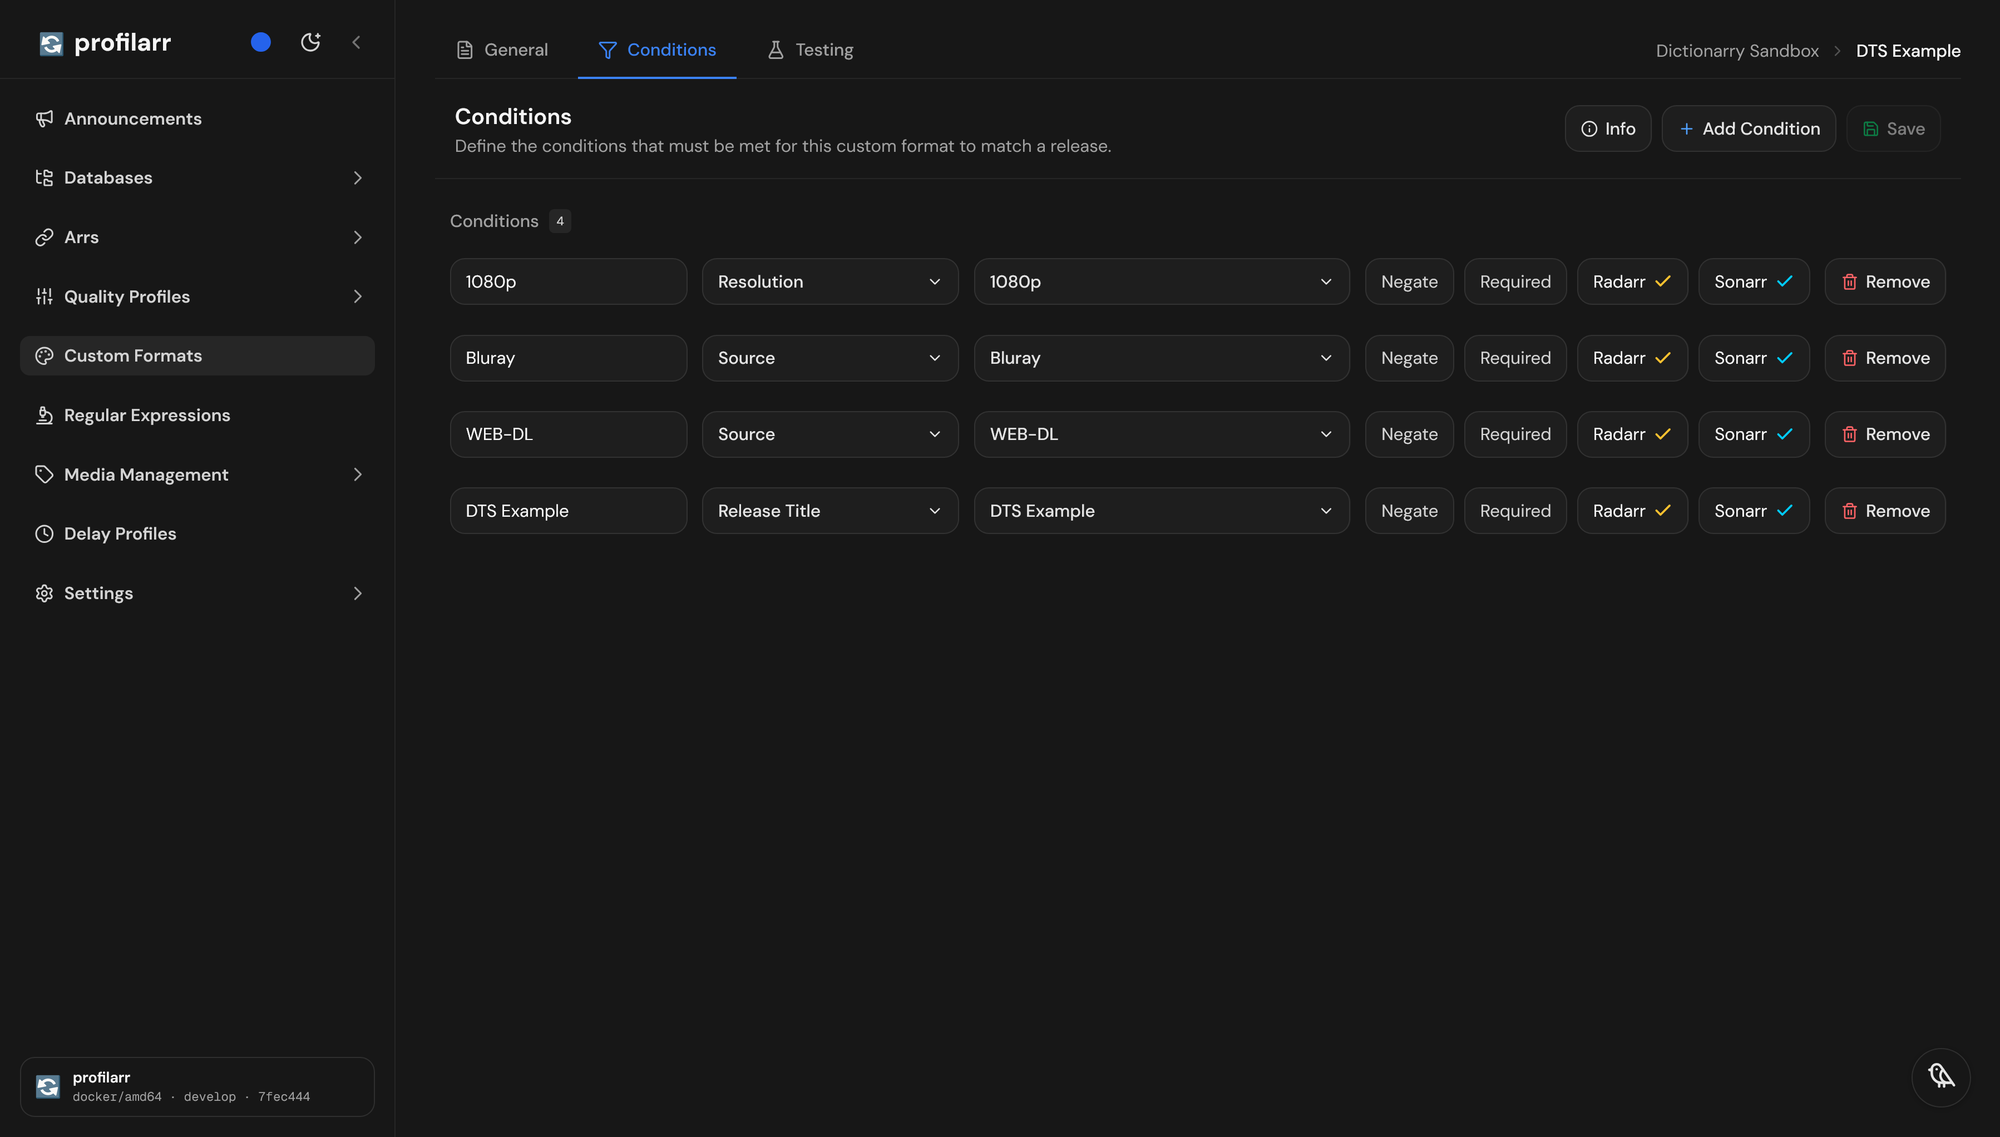Click the Save button
The width and height of the screenshot is (2000, 1137).
coord(1893,129)
